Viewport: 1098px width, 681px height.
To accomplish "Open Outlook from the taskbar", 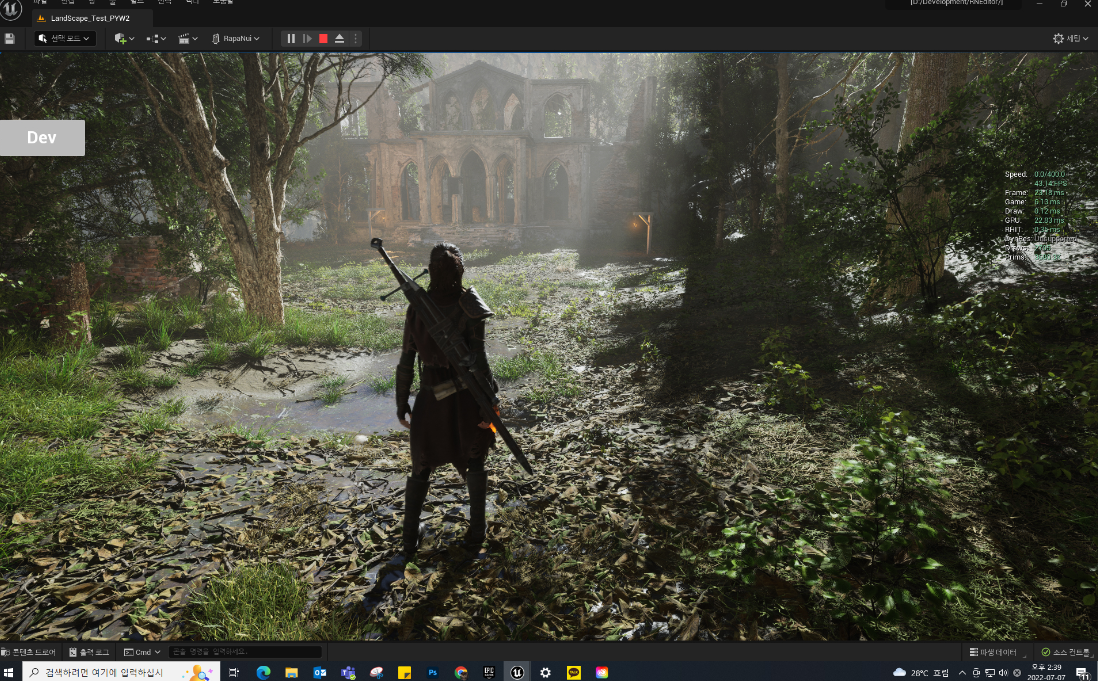I will click(x=319, y=672).
